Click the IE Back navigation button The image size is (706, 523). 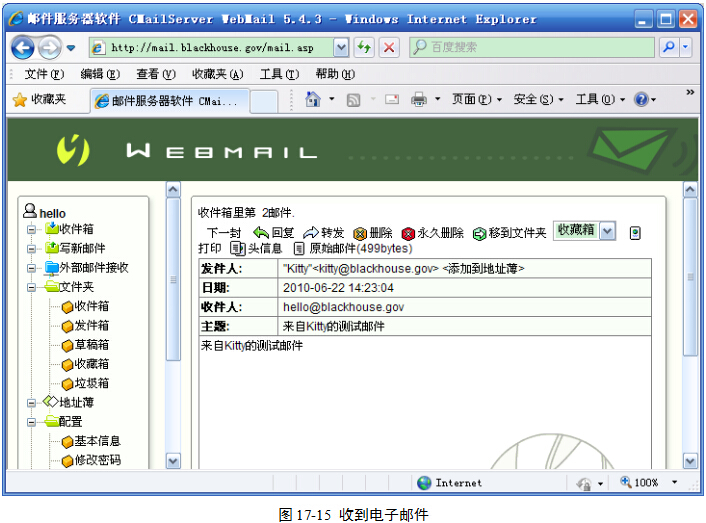coord(23,47)
